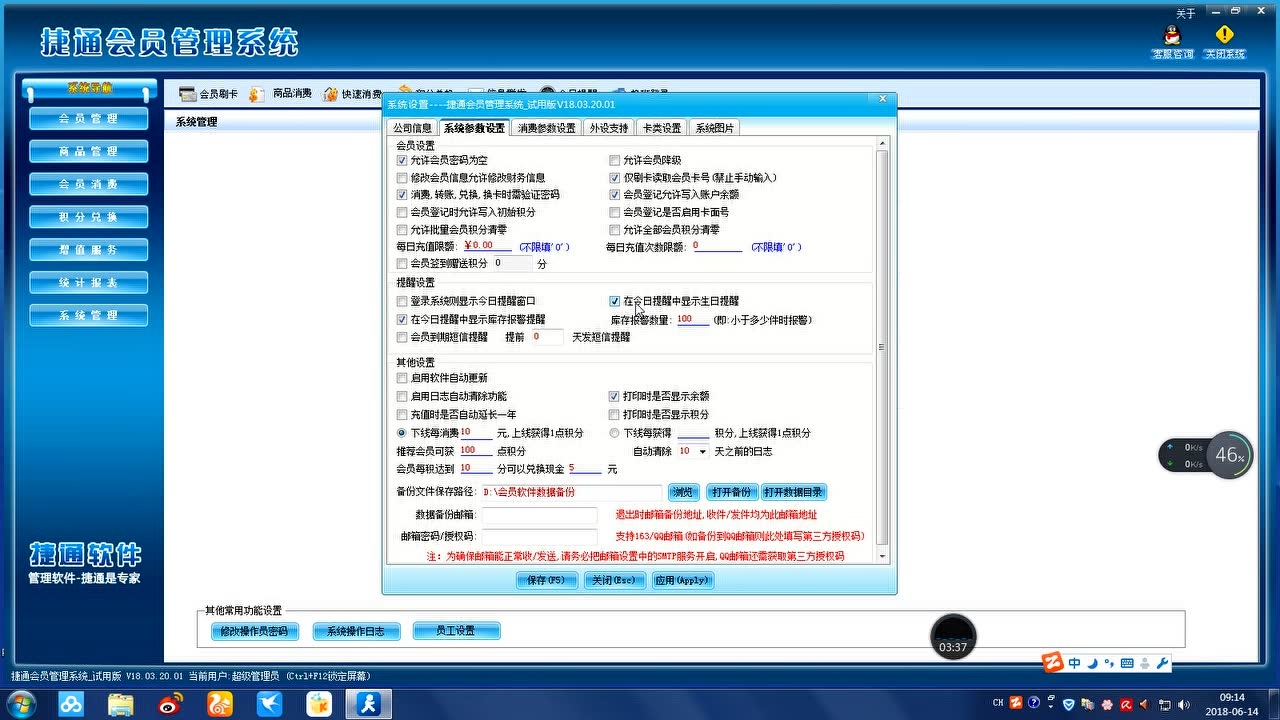Open the 会员管理 sidebar module
1280x720 pixels.
click(88, 118)
